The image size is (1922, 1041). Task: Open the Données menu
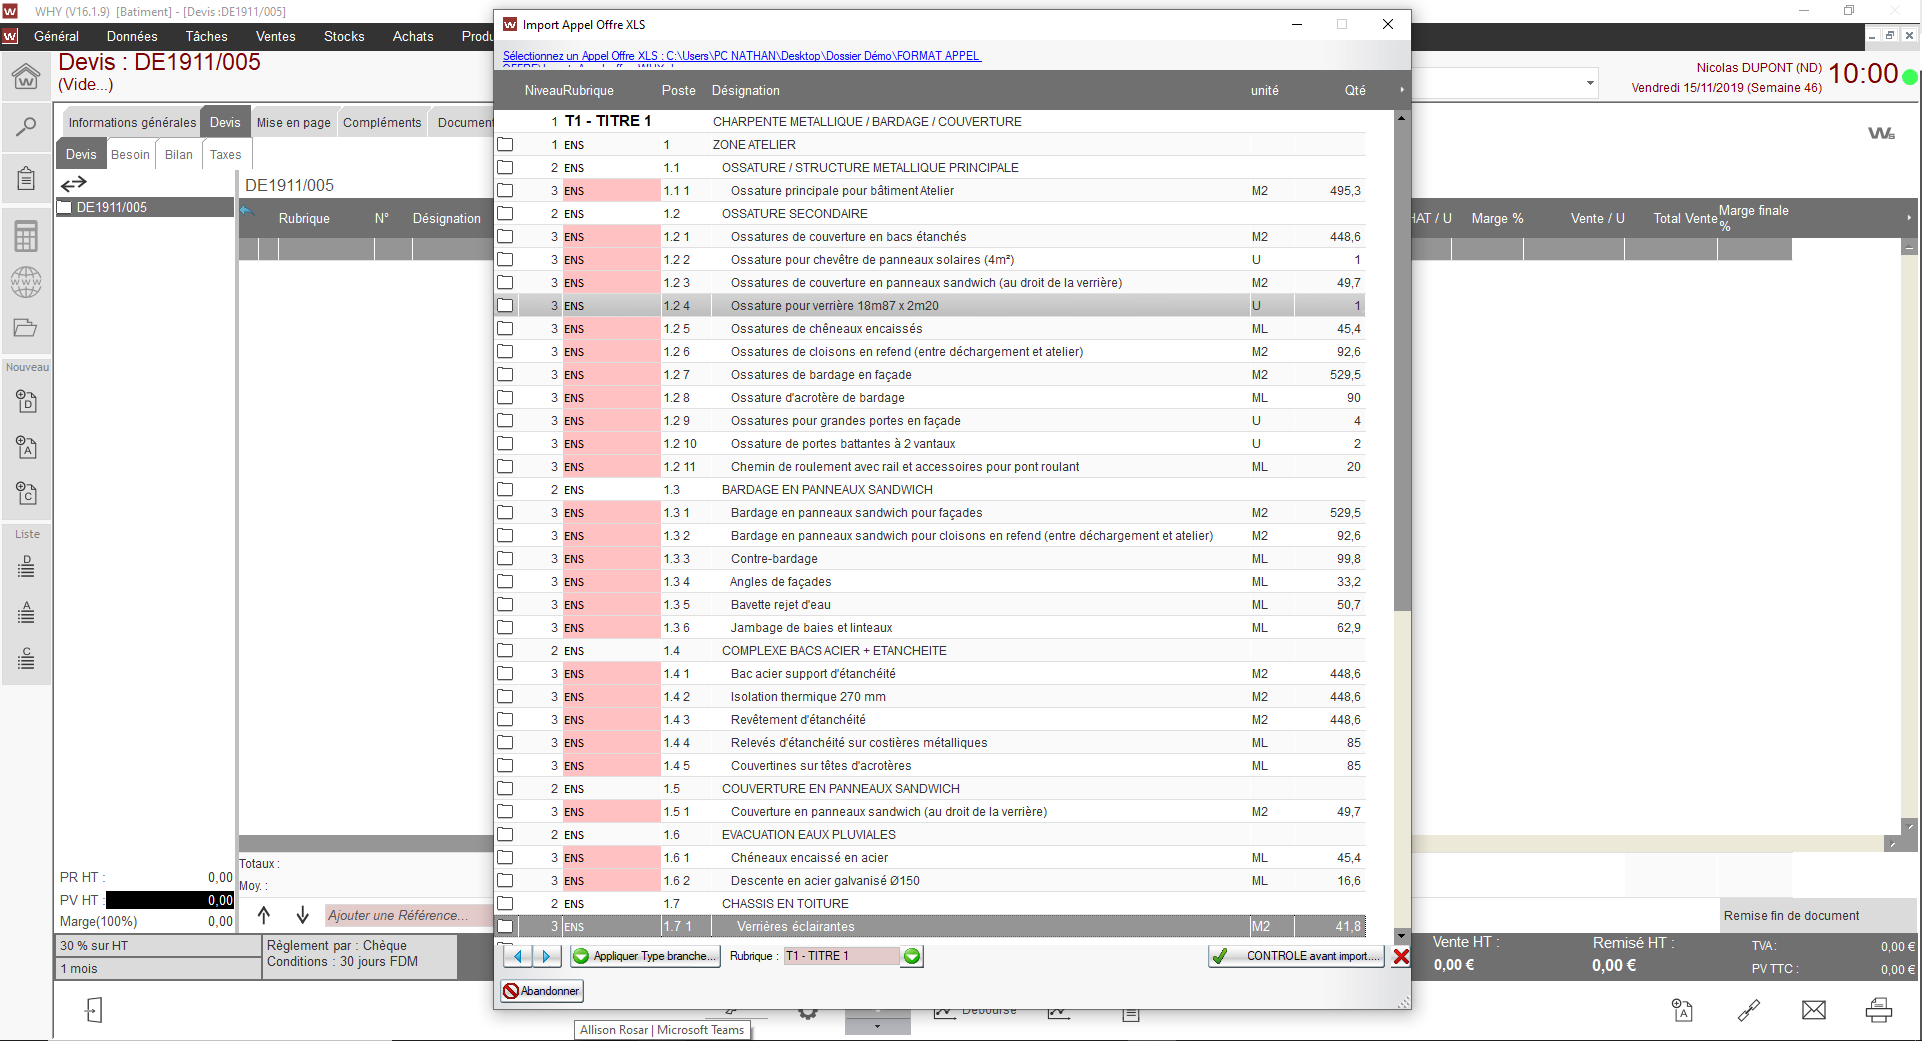[x=132, y=36]
